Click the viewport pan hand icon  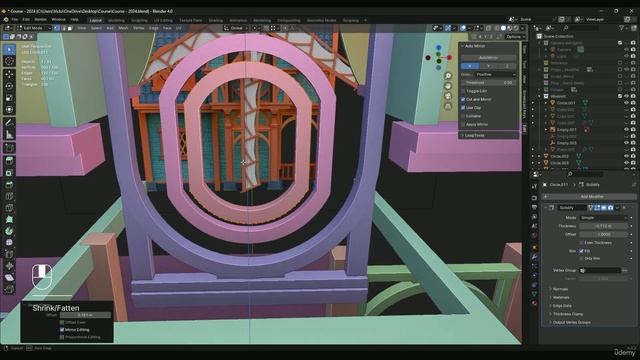coord(448,86)
